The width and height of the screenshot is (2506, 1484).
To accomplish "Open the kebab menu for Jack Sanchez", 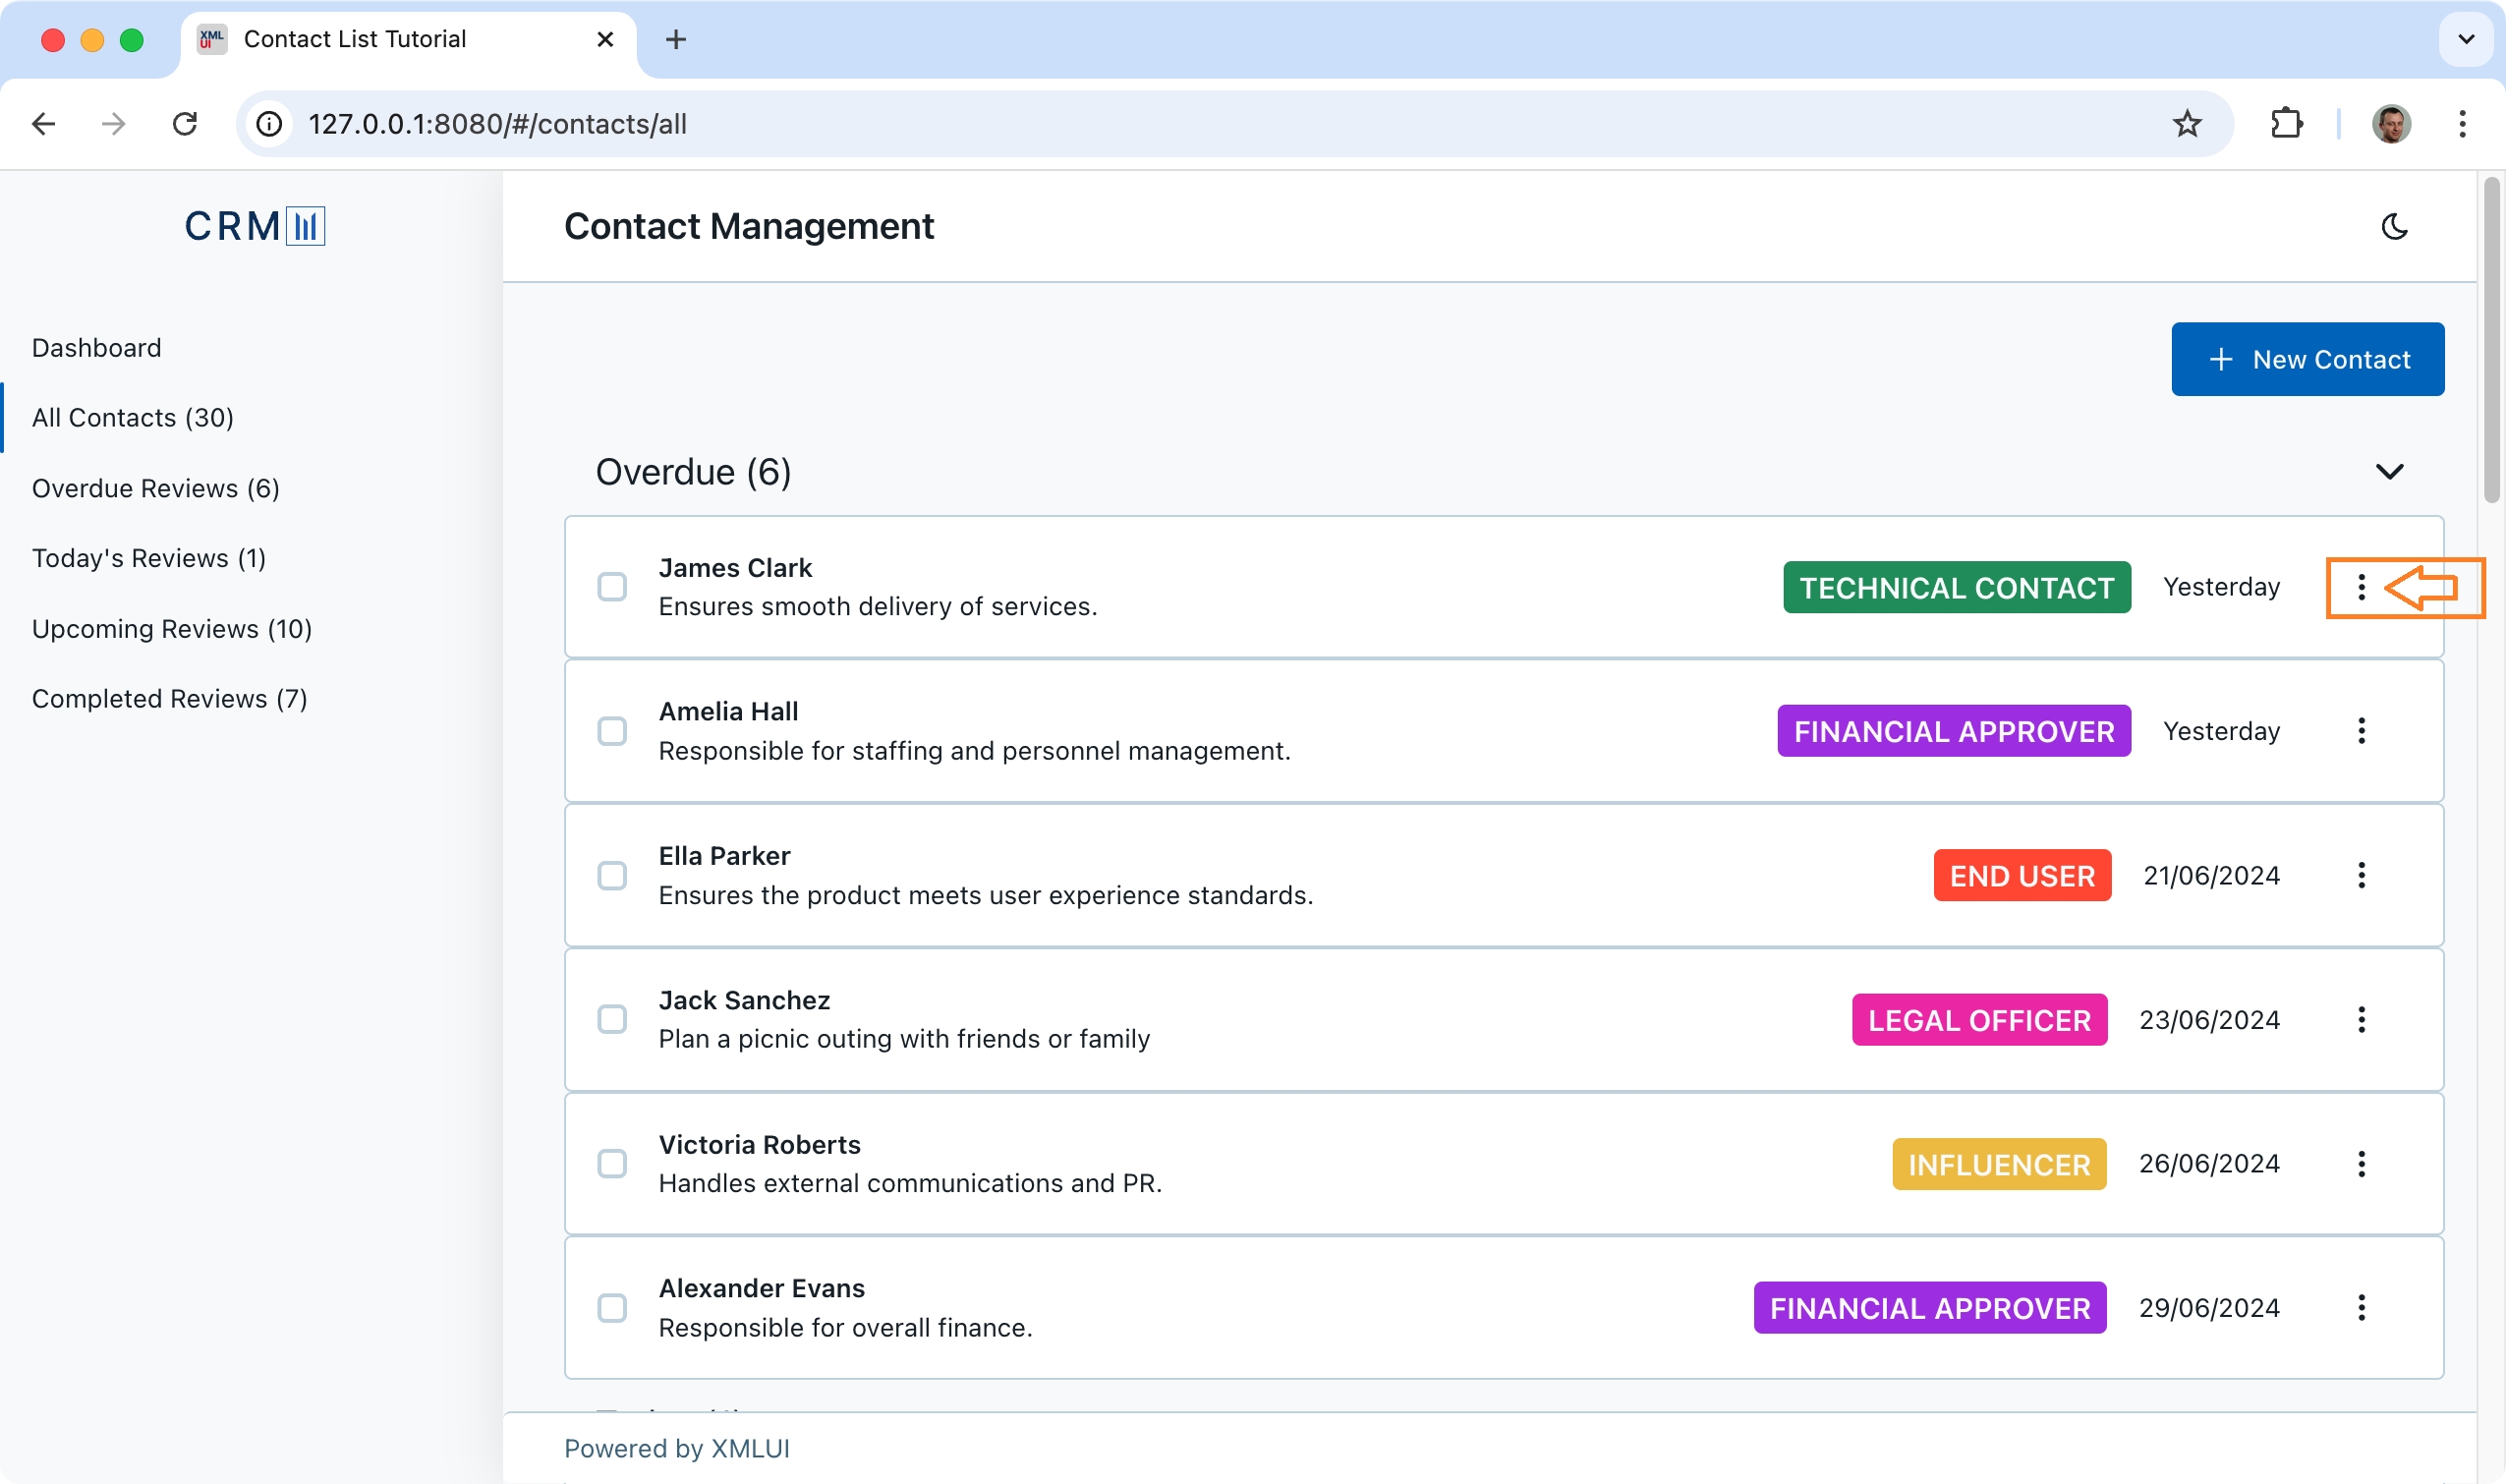I will (x=2361, y=1020).
